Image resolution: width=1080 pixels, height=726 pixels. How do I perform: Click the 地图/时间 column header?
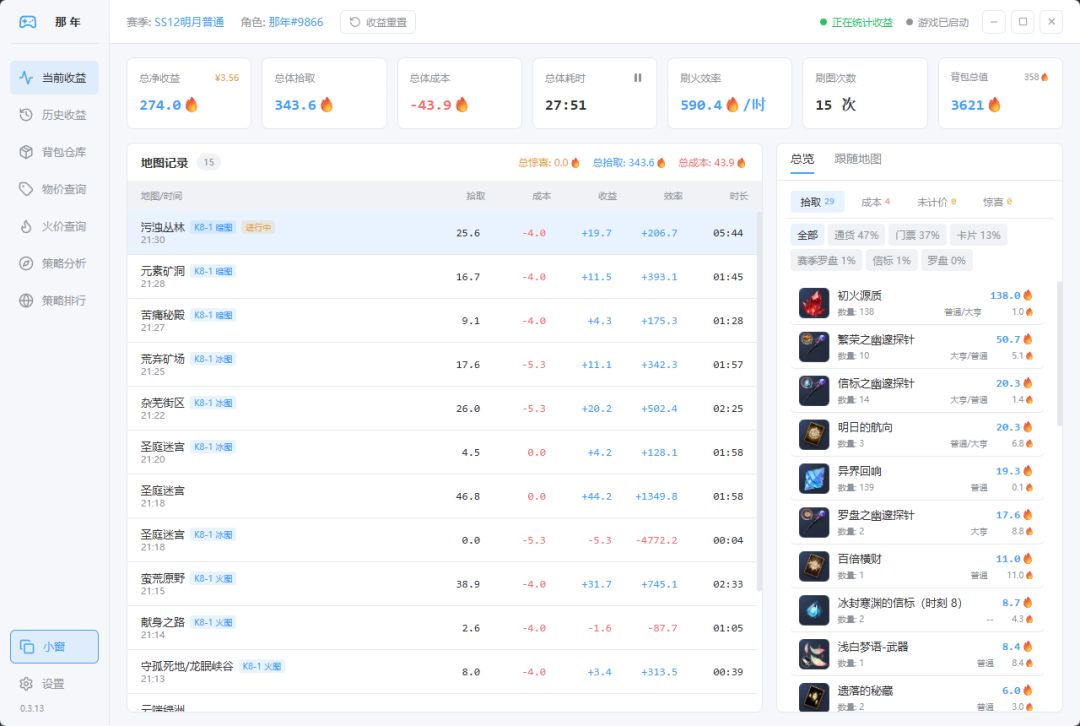pos(161,196)
